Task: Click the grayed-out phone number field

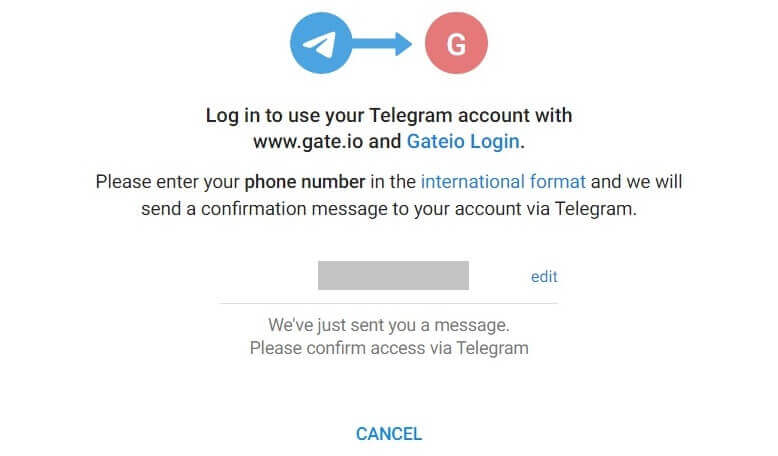Action: 393,275
